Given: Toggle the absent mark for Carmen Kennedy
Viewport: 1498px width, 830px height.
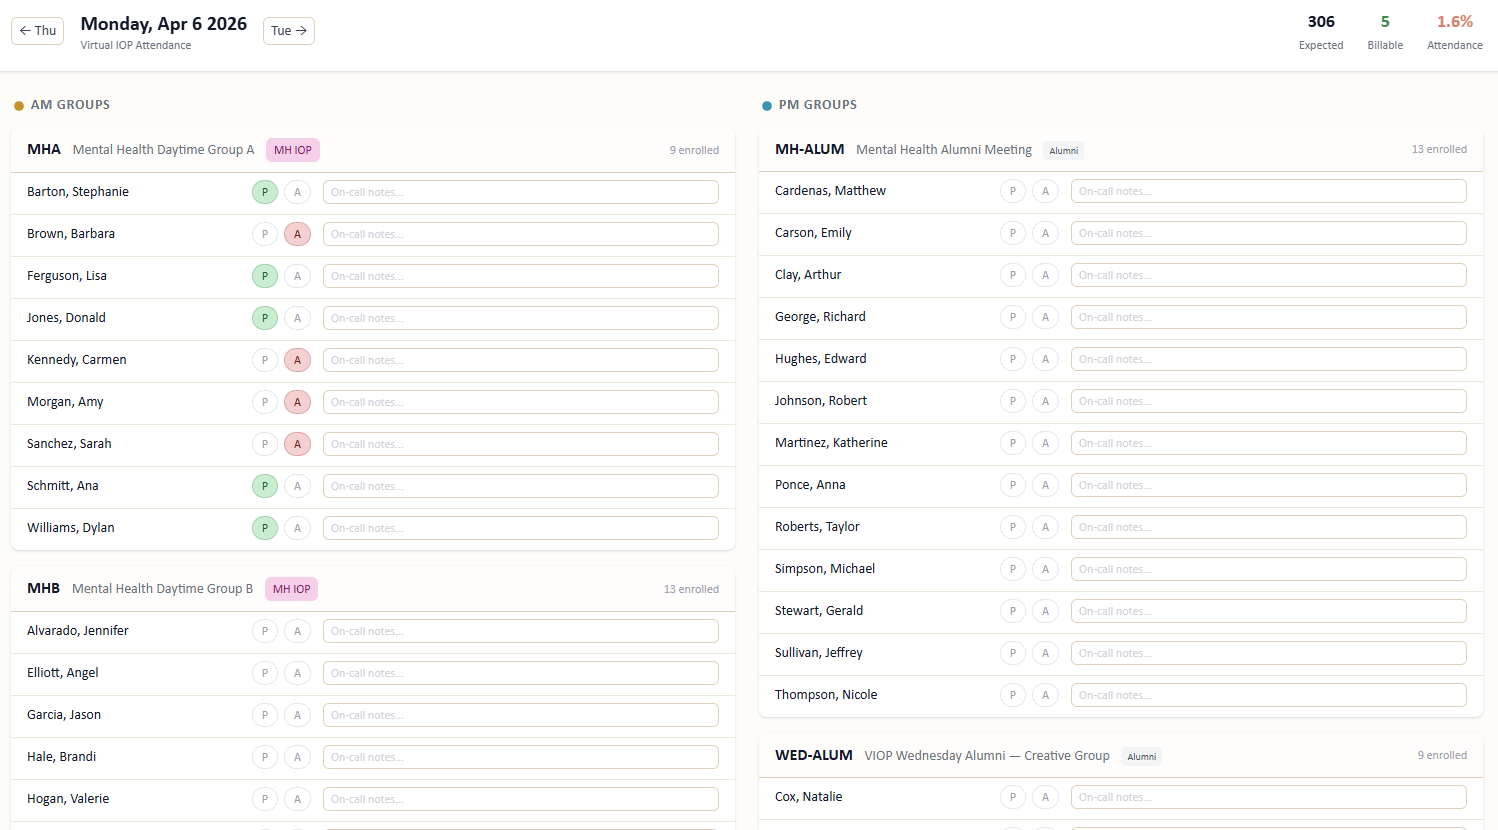Looking at the screenshot, I should (x=297, y=359).
